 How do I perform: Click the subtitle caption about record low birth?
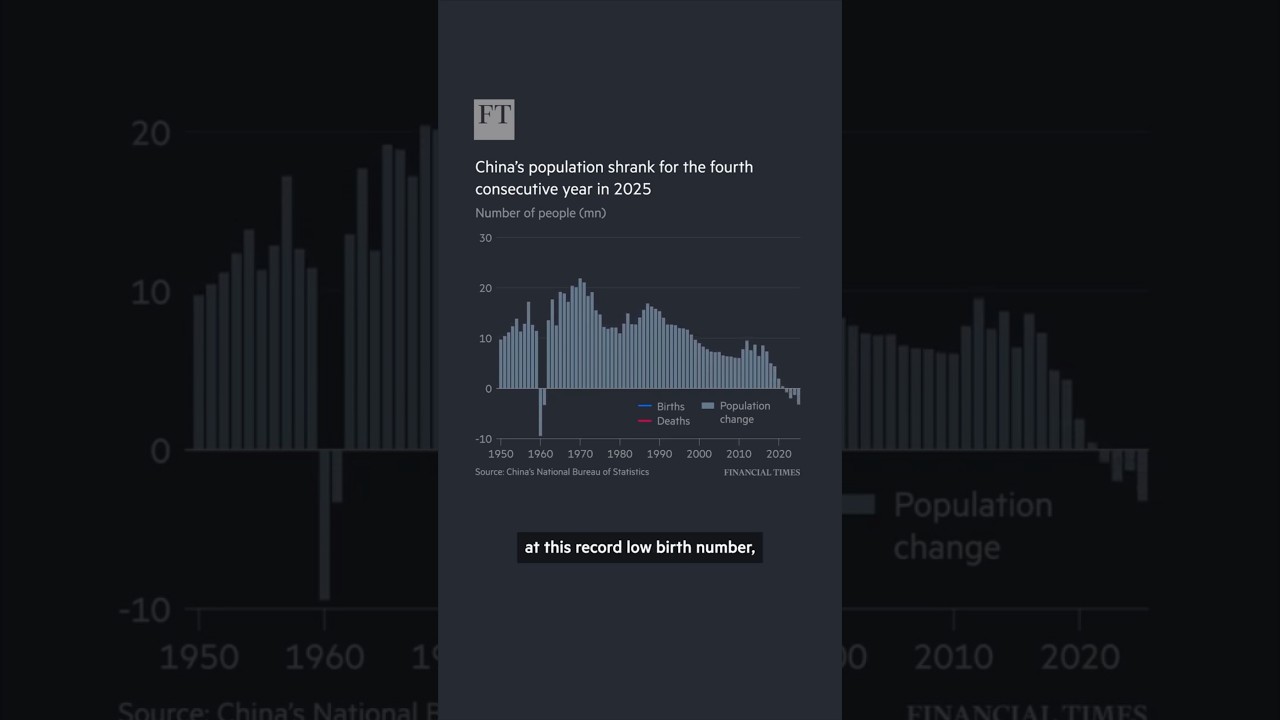pyautogui.click(x=640, y=548)
